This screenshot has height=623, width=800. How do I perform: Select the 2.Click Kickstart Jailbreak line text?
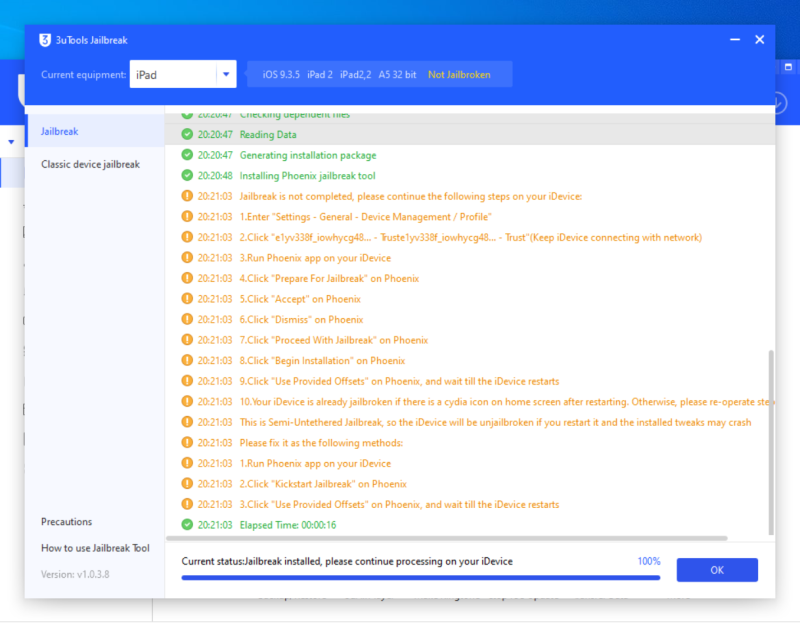pos(323,484)
